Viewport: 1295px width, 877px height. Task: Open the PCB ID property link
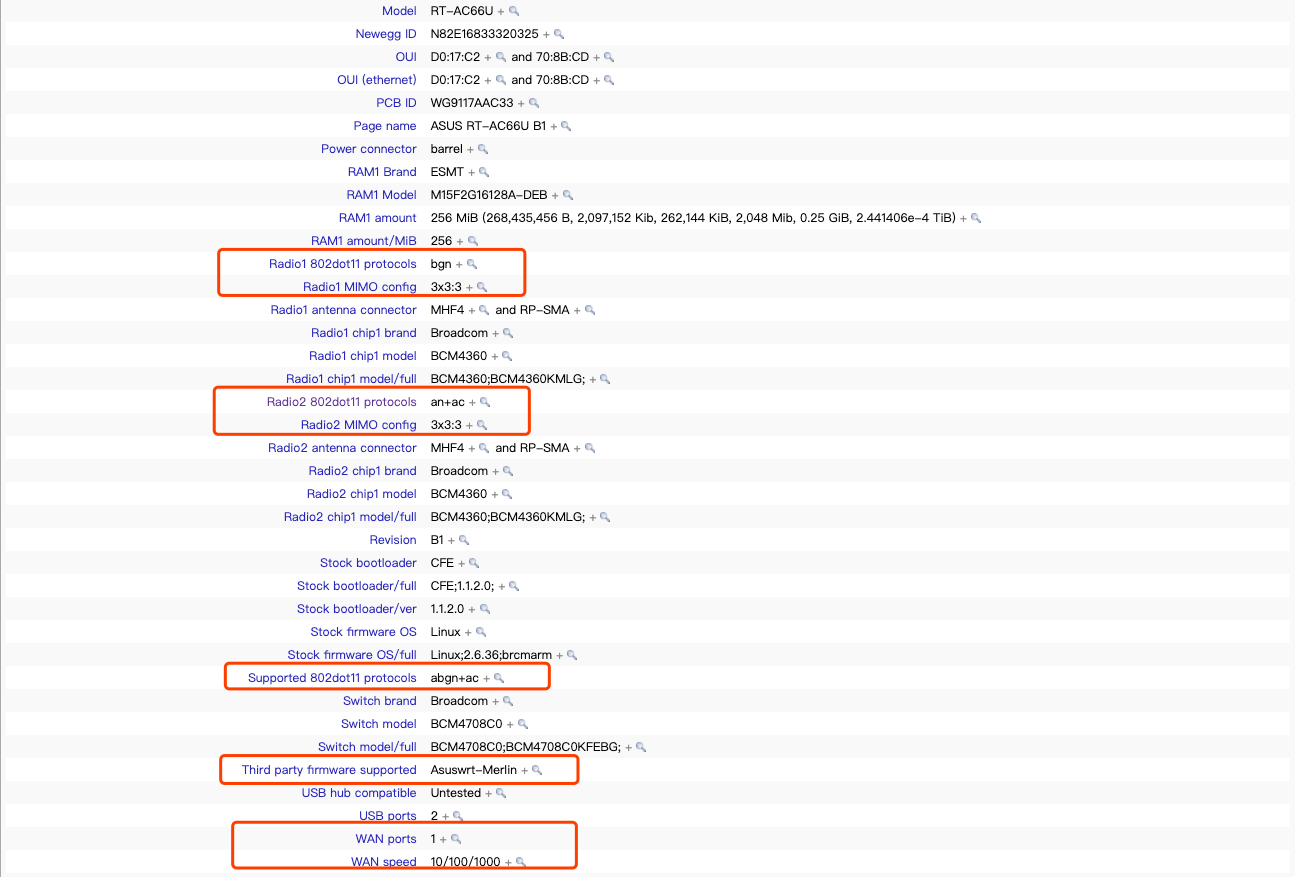point(396,103)
